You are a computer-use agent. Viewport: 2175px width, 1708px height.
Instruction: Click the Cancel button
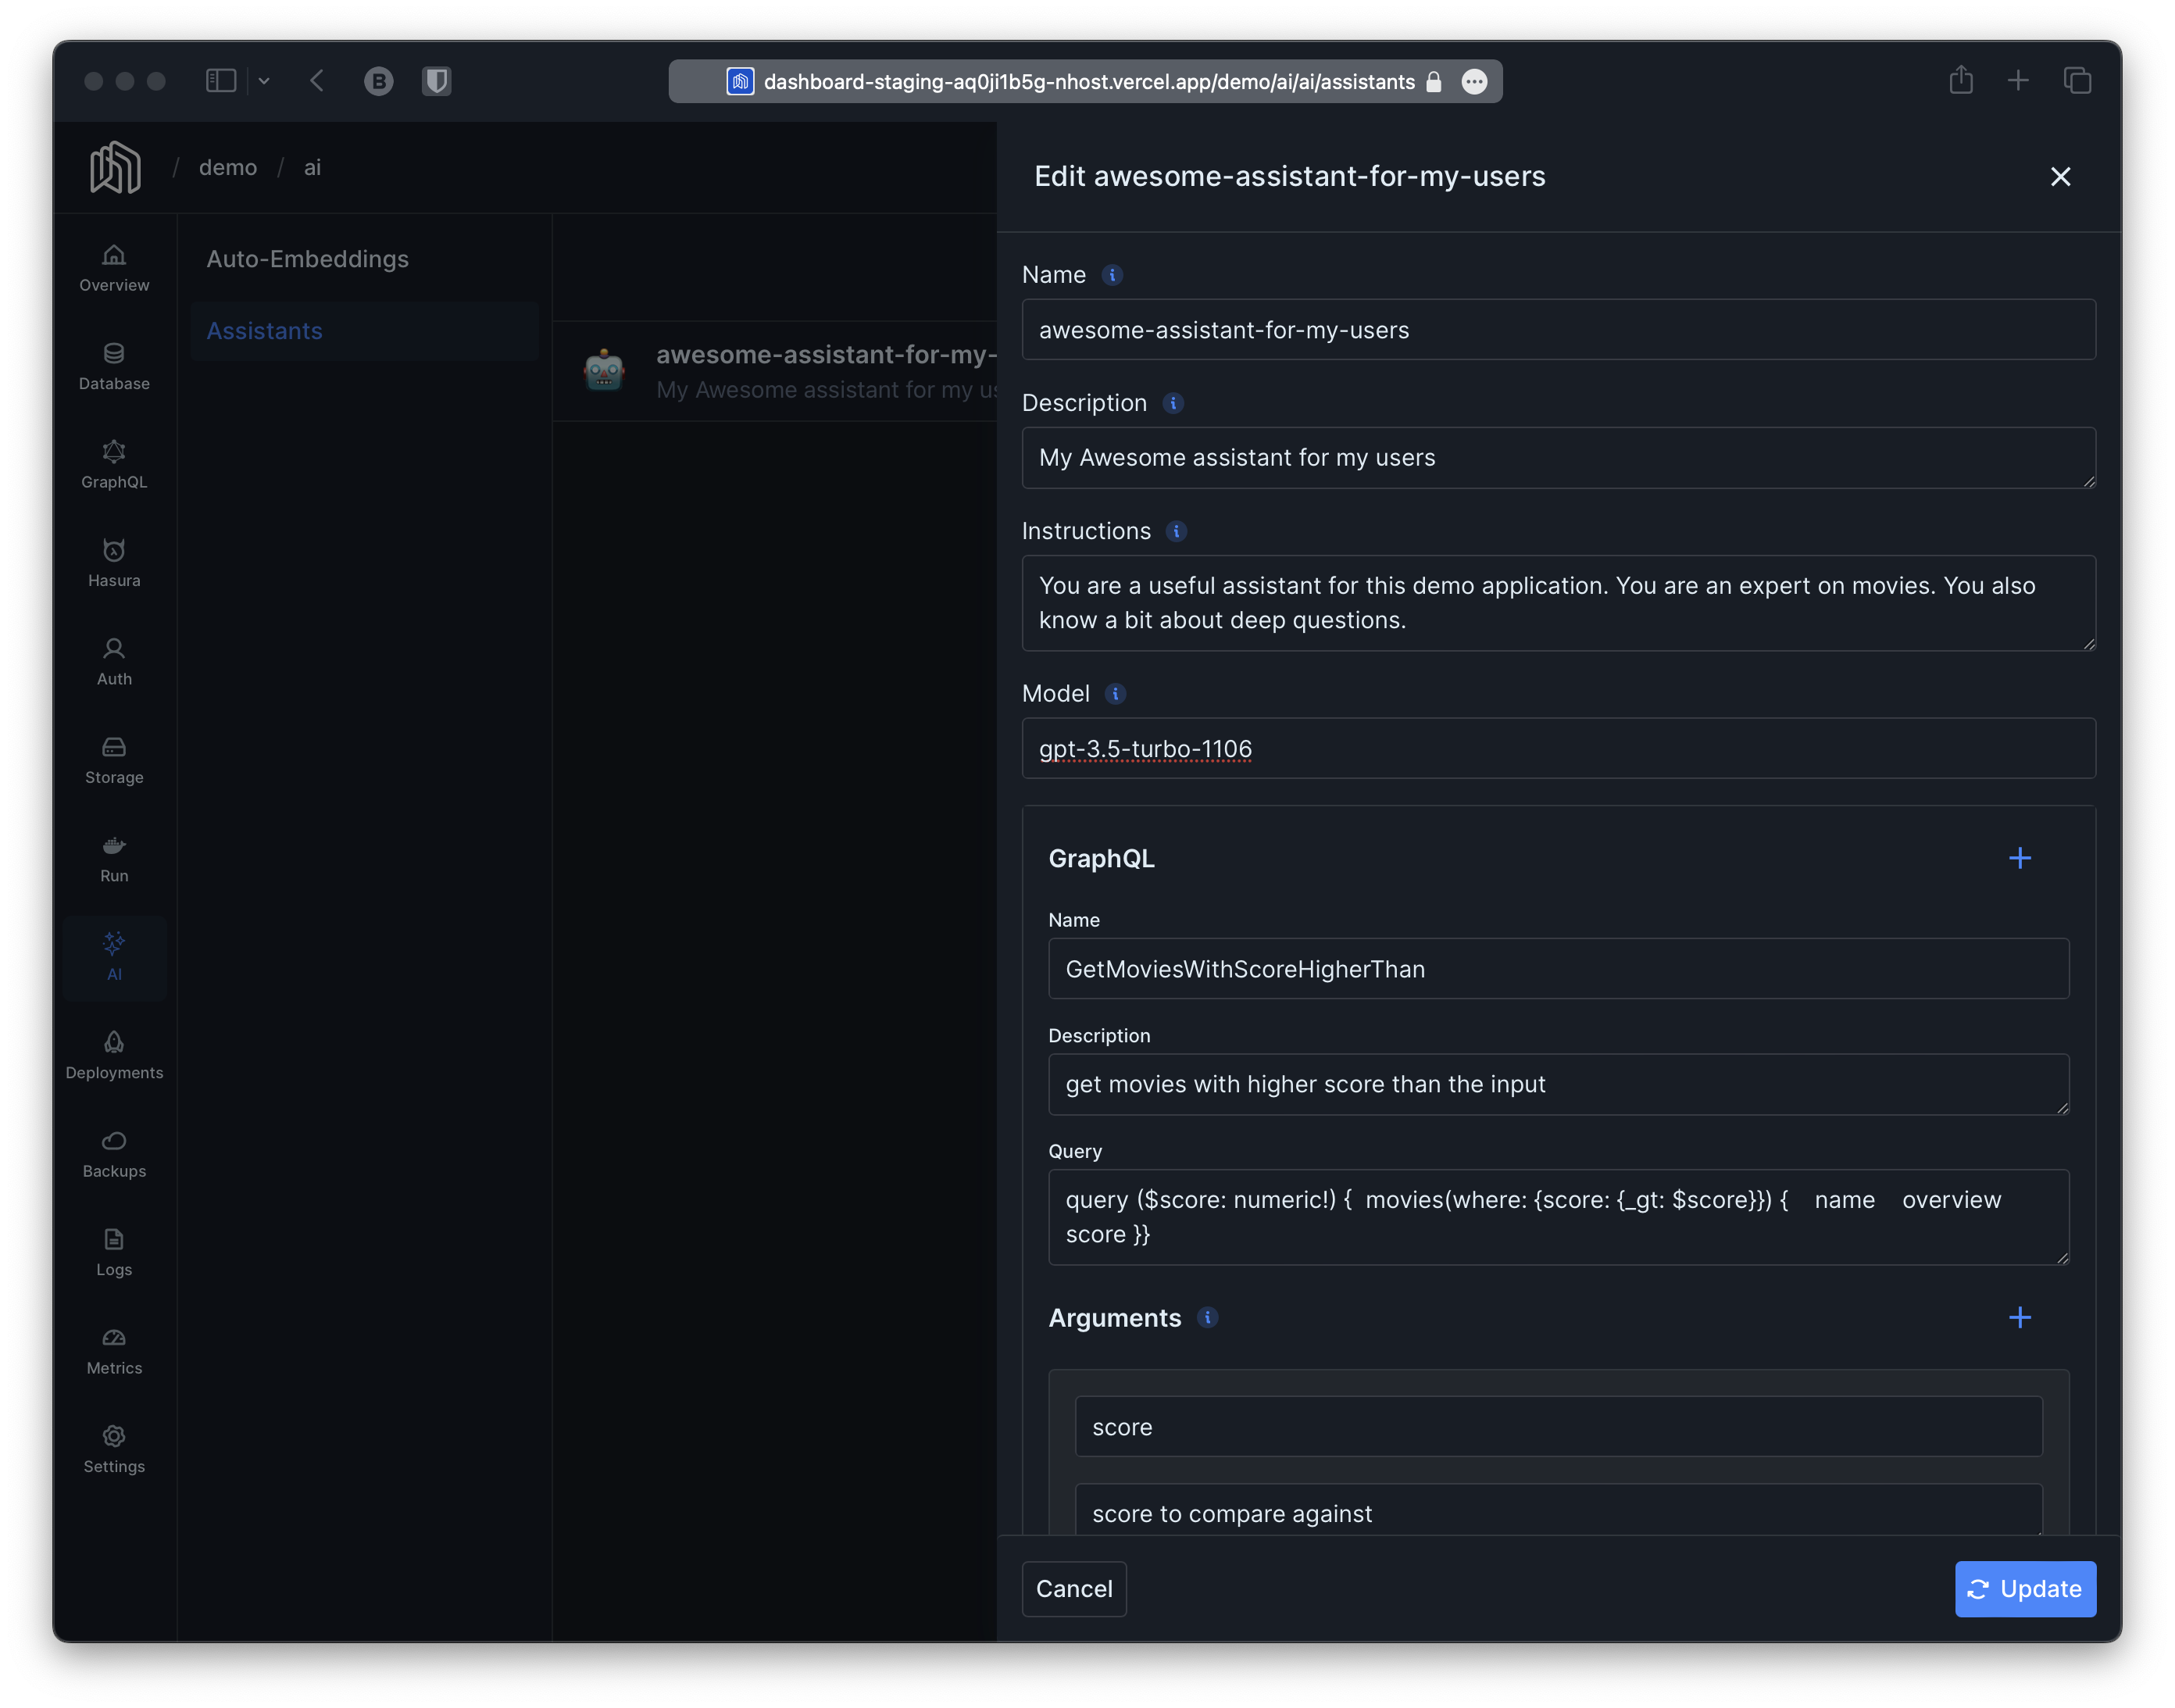1073,1588
